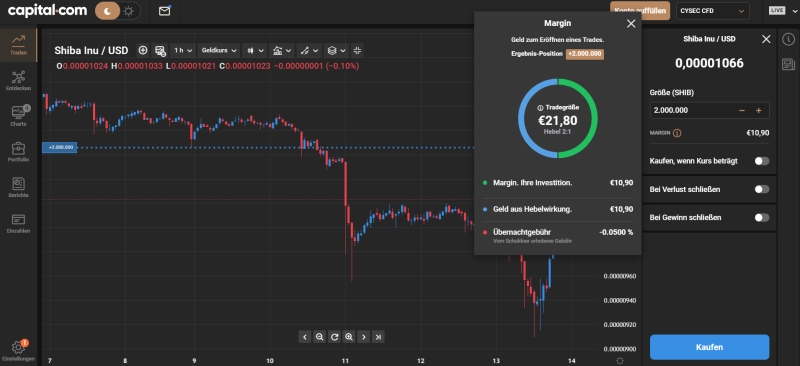Open the indicators dropdown
The height and width of the screenshot is (366, 800).
click(282, 50)
